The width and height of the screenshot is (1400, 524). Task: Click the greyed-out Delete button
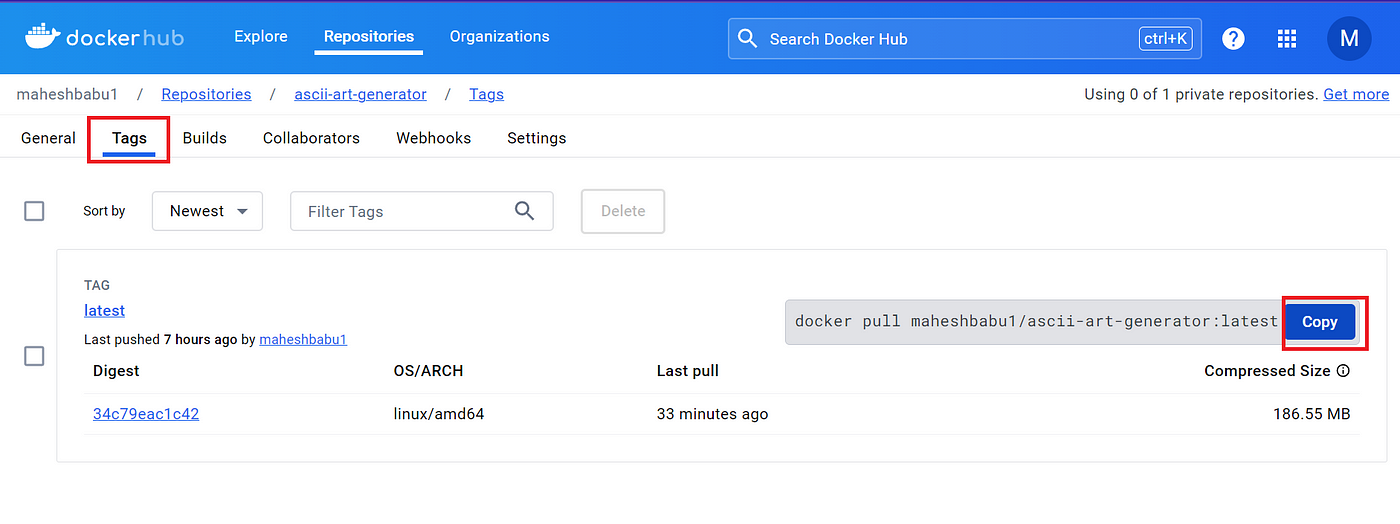(623, 211)
